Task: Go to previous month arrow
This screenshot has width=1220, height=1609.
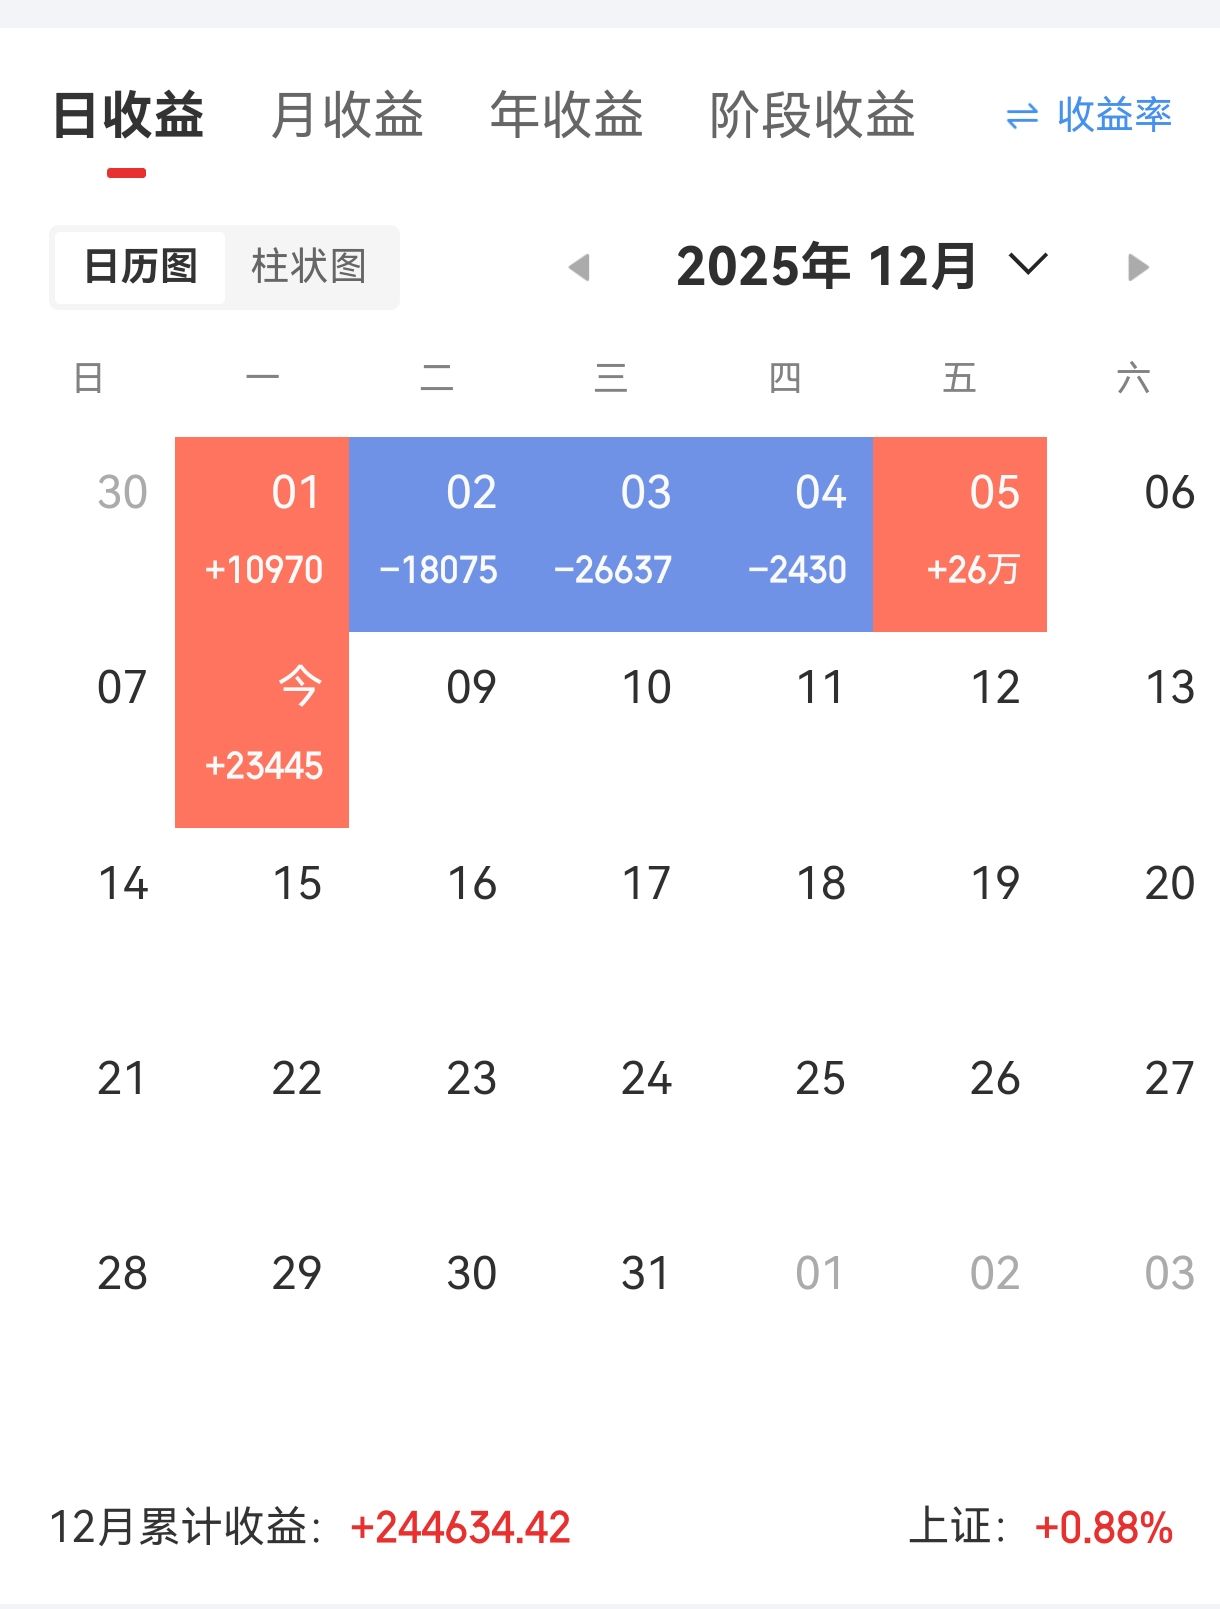Action: (x=579, y=267)
